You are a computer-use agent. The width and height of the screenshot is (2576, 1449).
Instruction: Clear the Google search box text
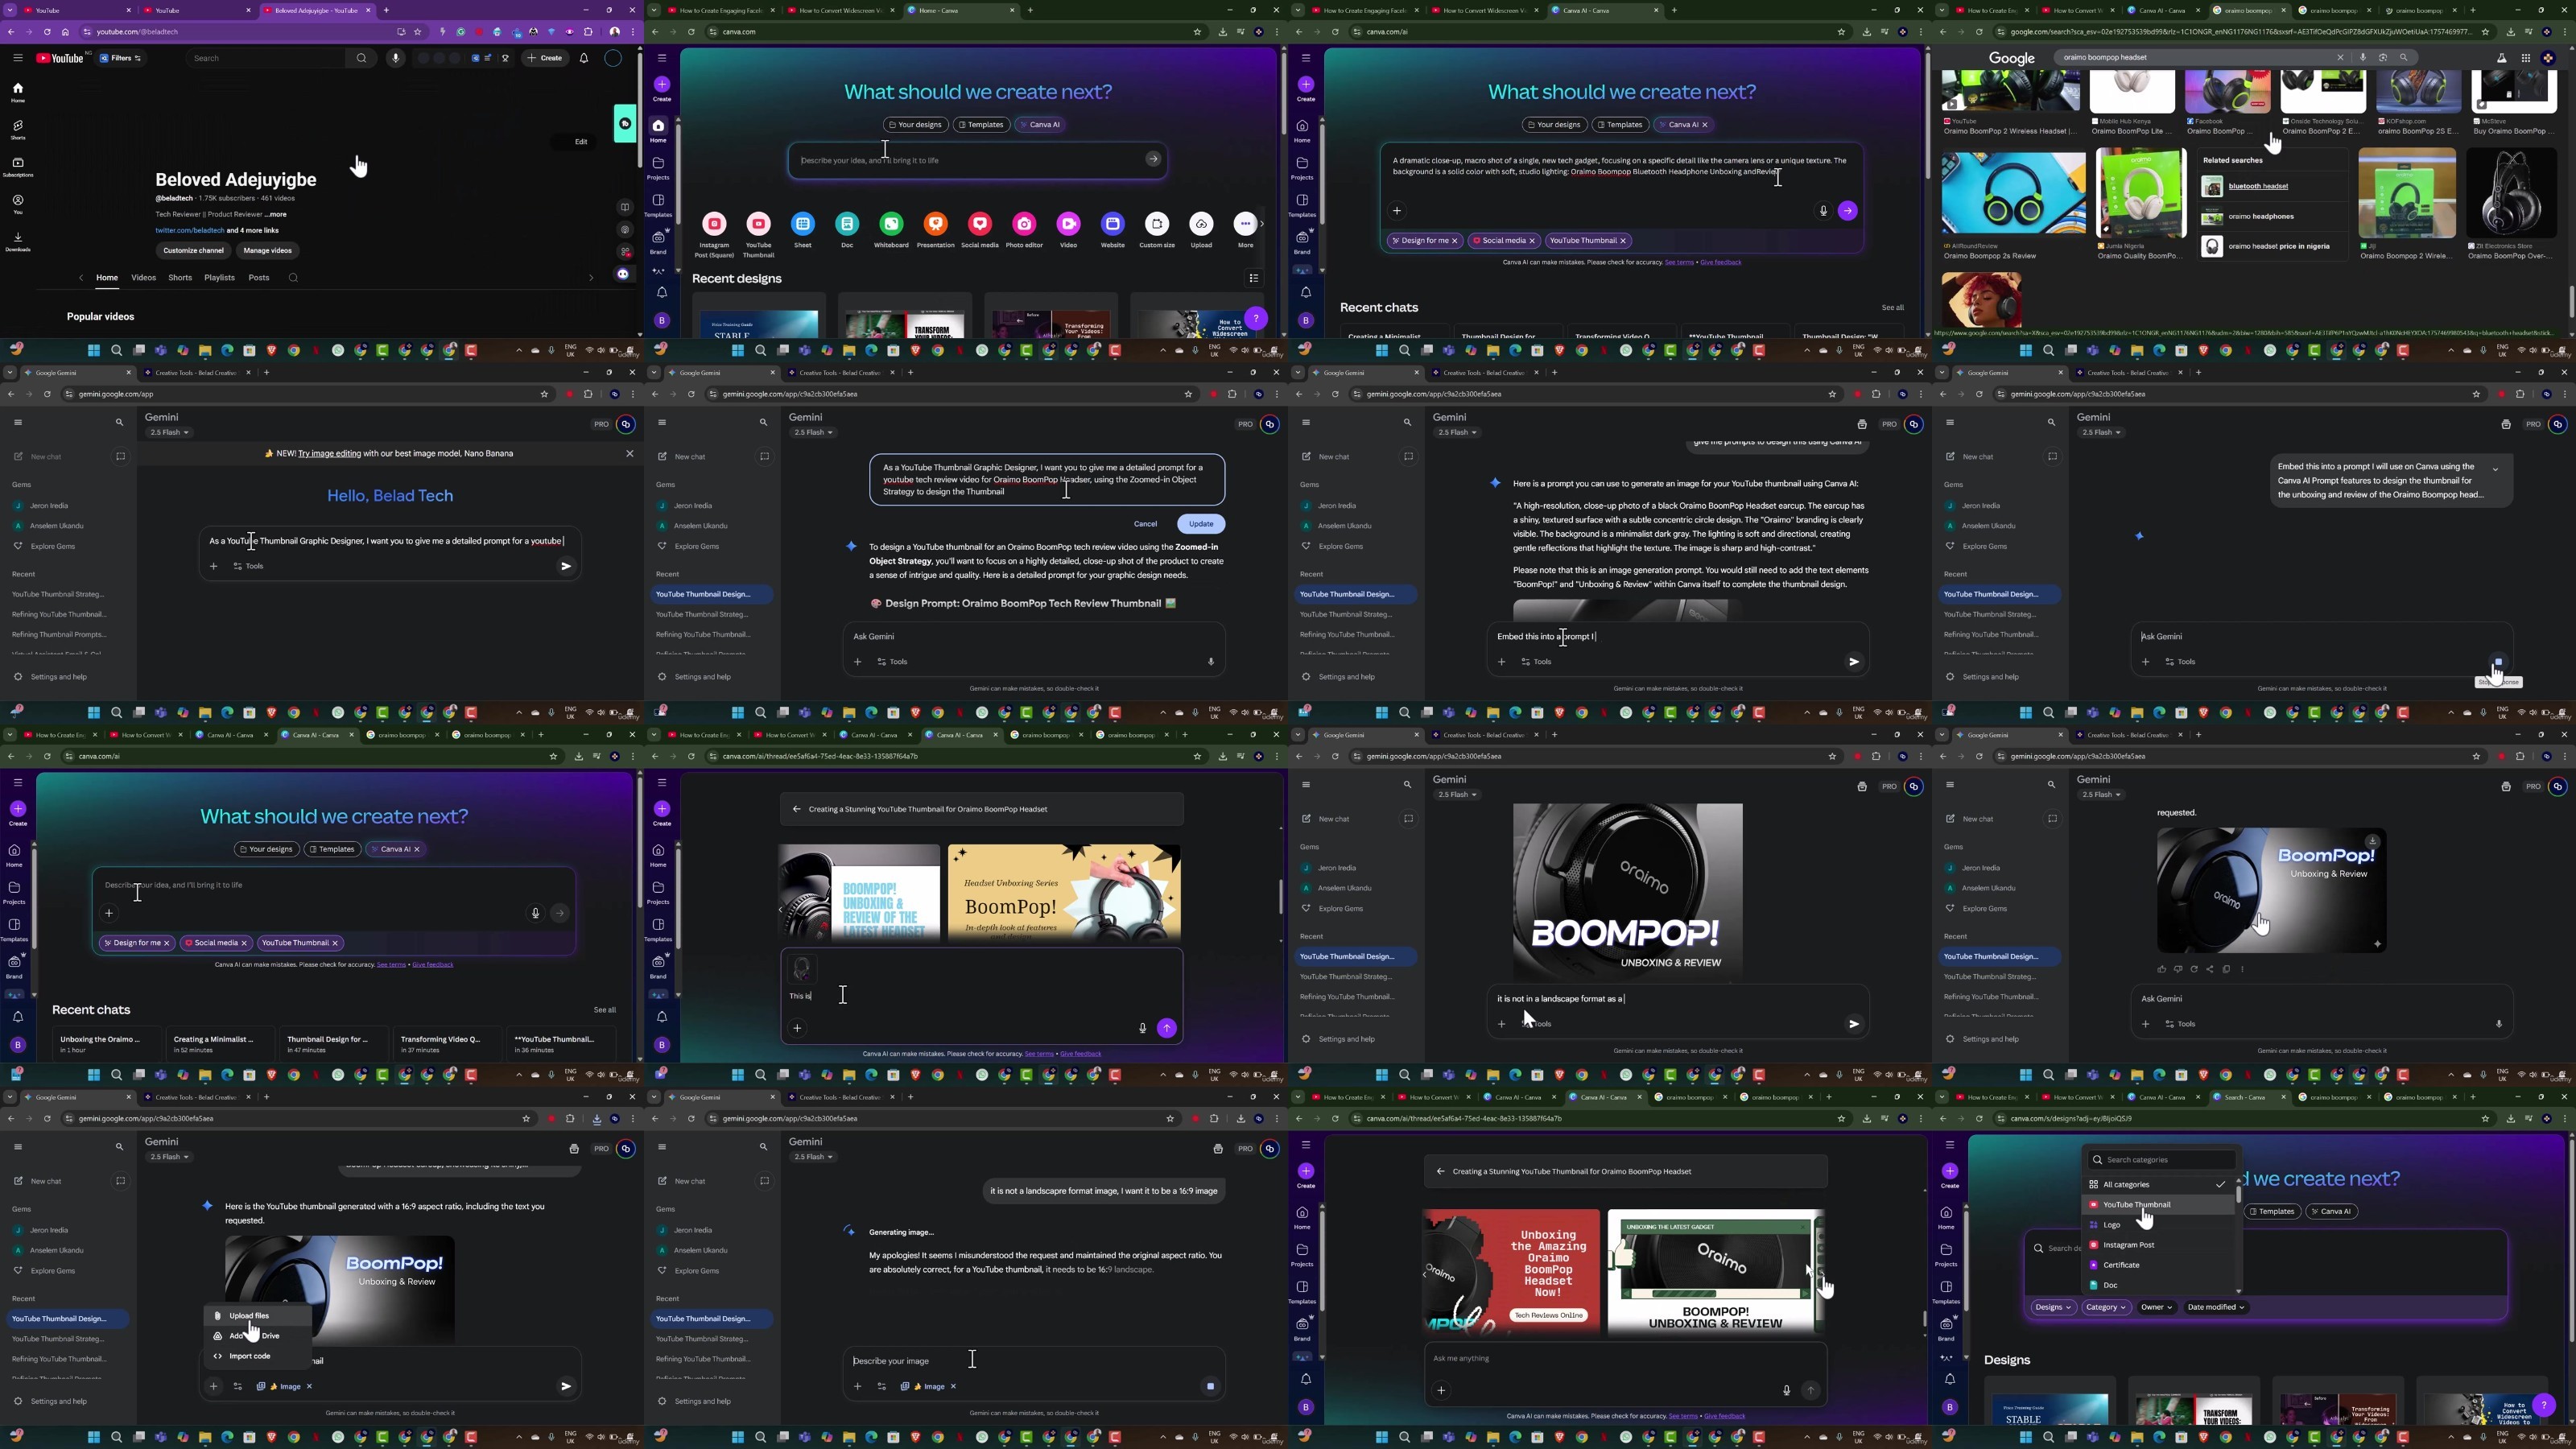coord(2340,57)
